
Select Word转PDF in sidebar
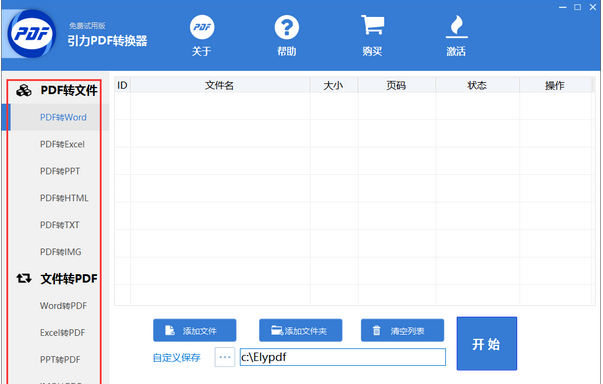click(x=63, y=306)
